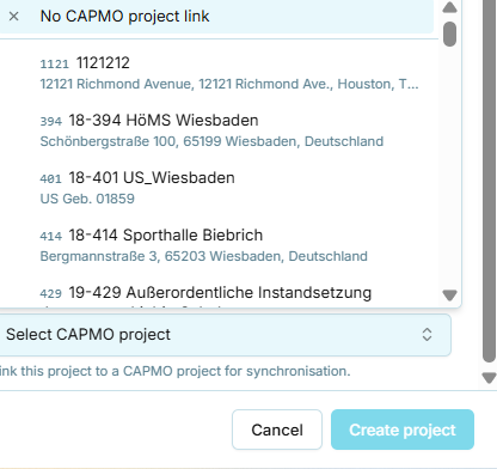Click the up-down chevron of the CAPMO combo box

(x=427, y=335)
